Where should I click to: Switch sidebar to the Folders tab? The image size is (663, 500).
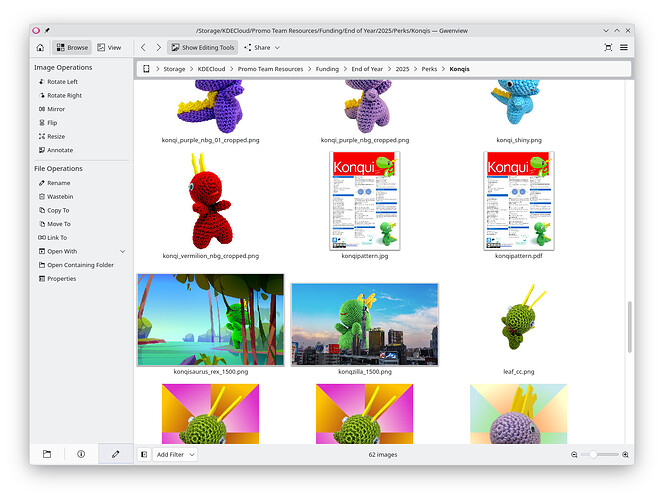[47, 454]
